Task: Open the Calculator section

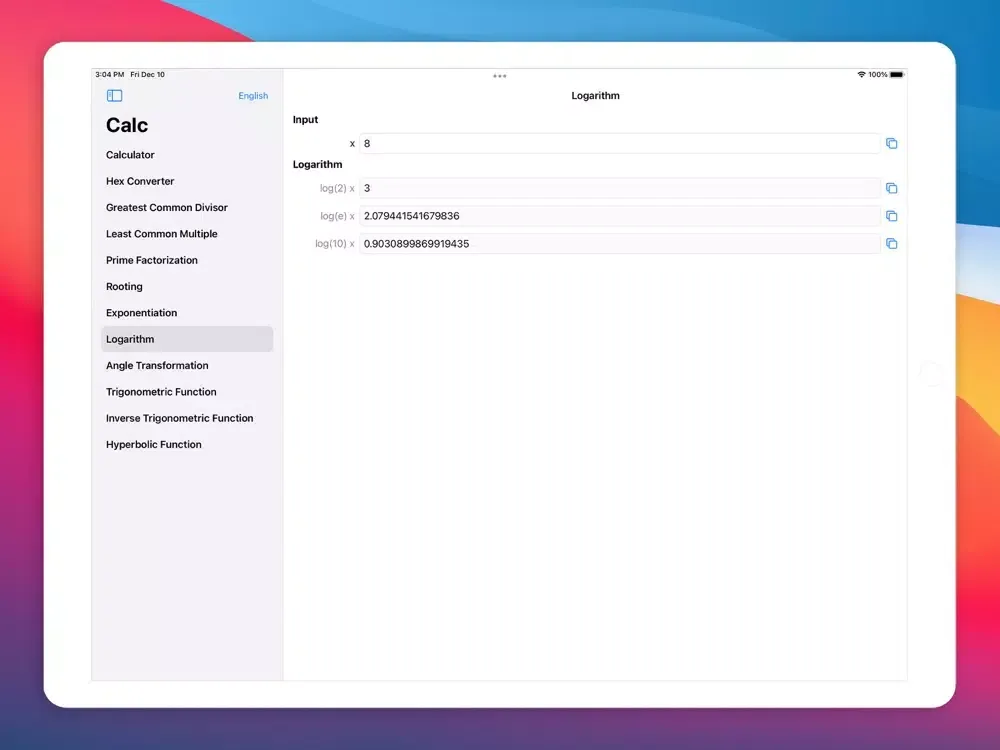Action: [187, 155]
